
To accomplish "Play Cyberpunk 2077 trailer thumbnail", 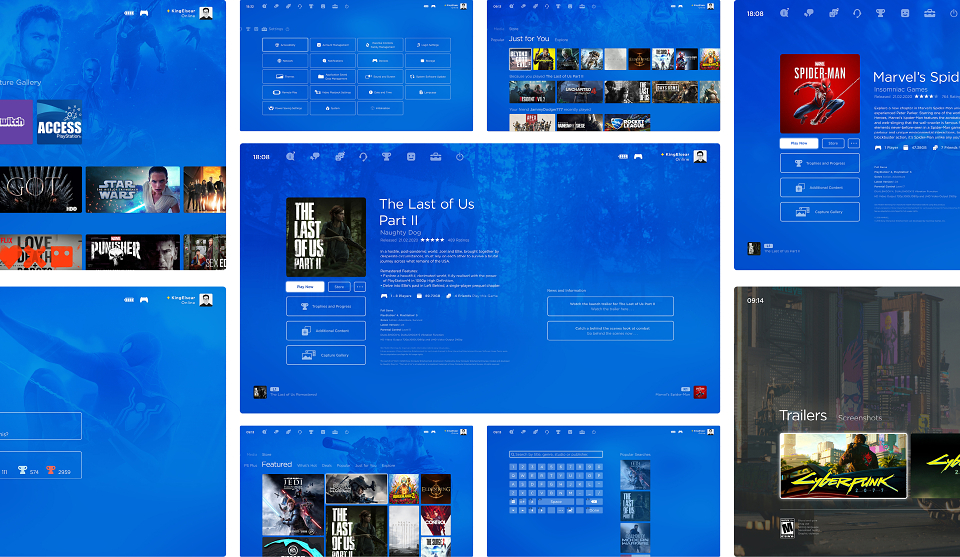I will pyautogui.click(x=843, y=466).
